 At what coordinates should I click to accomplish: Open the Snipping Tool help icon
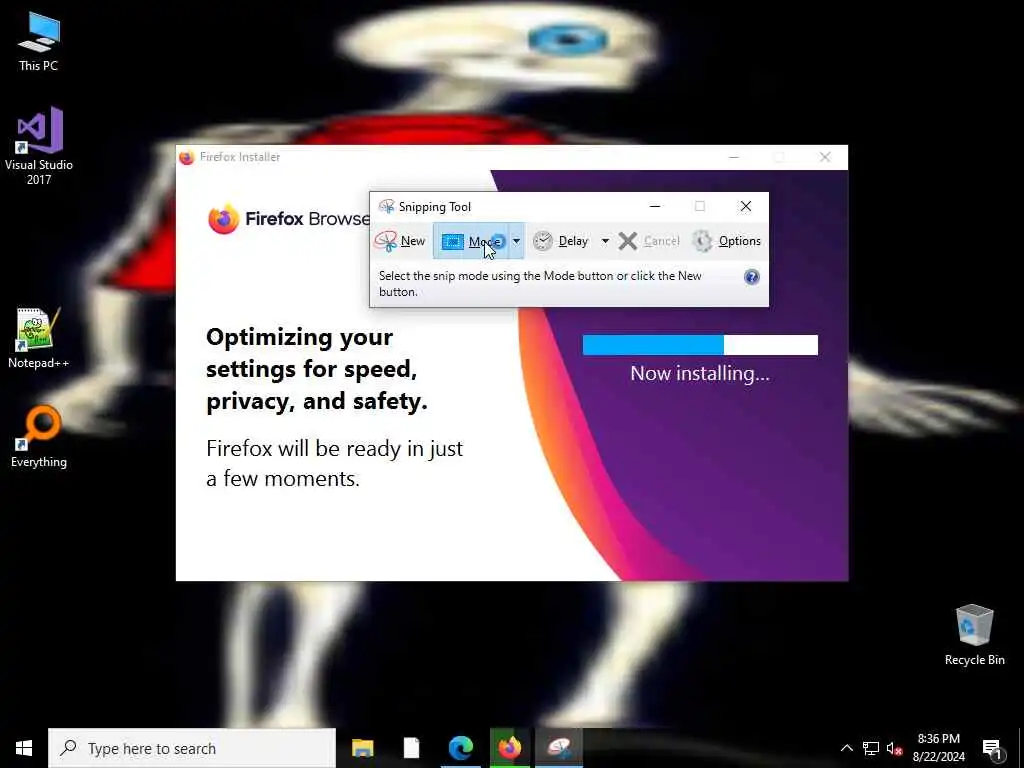coord(752,277)
